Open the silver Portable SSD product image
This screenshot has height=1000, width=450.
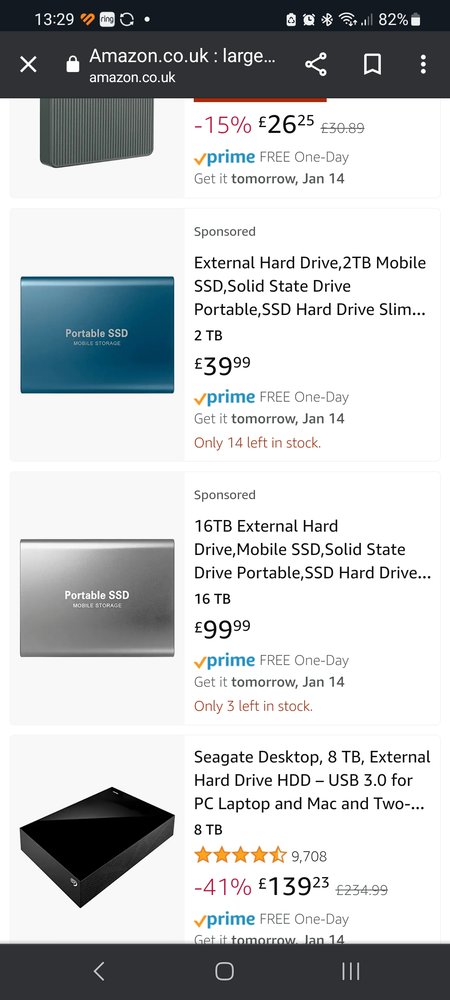[97, 598]
